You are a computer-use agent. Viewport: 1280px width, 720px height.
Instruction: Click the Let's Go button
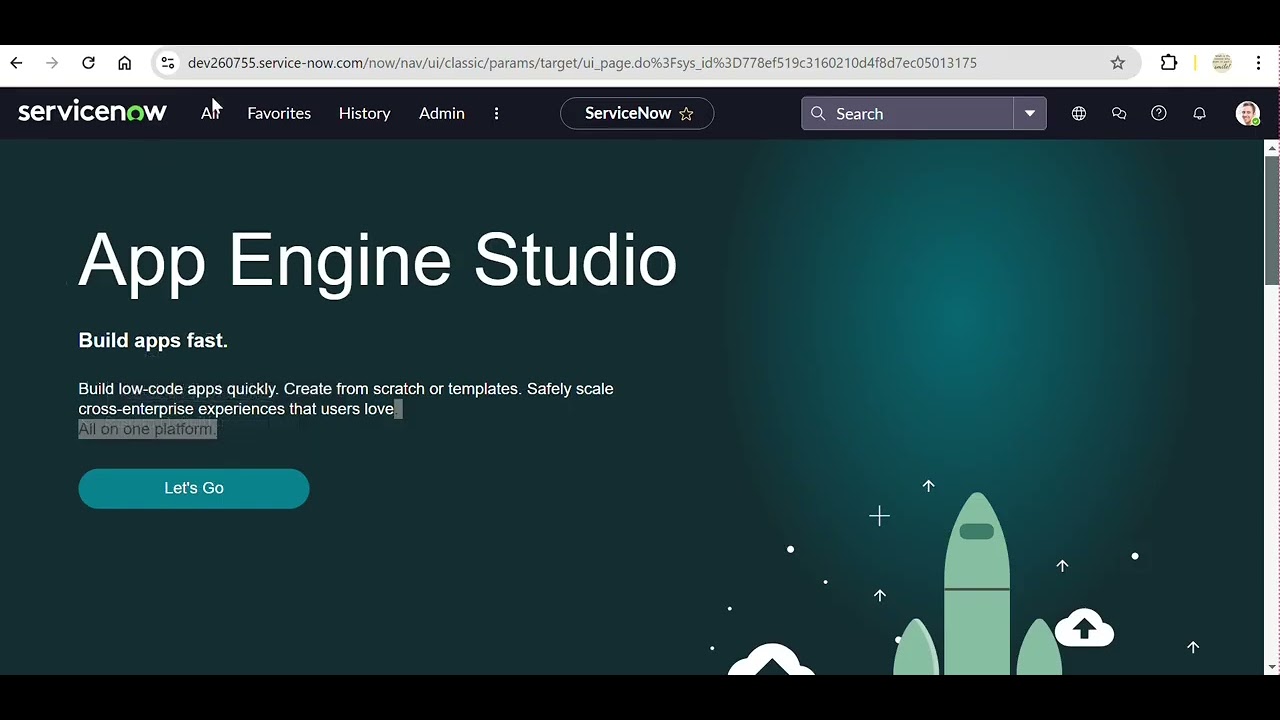194,488
